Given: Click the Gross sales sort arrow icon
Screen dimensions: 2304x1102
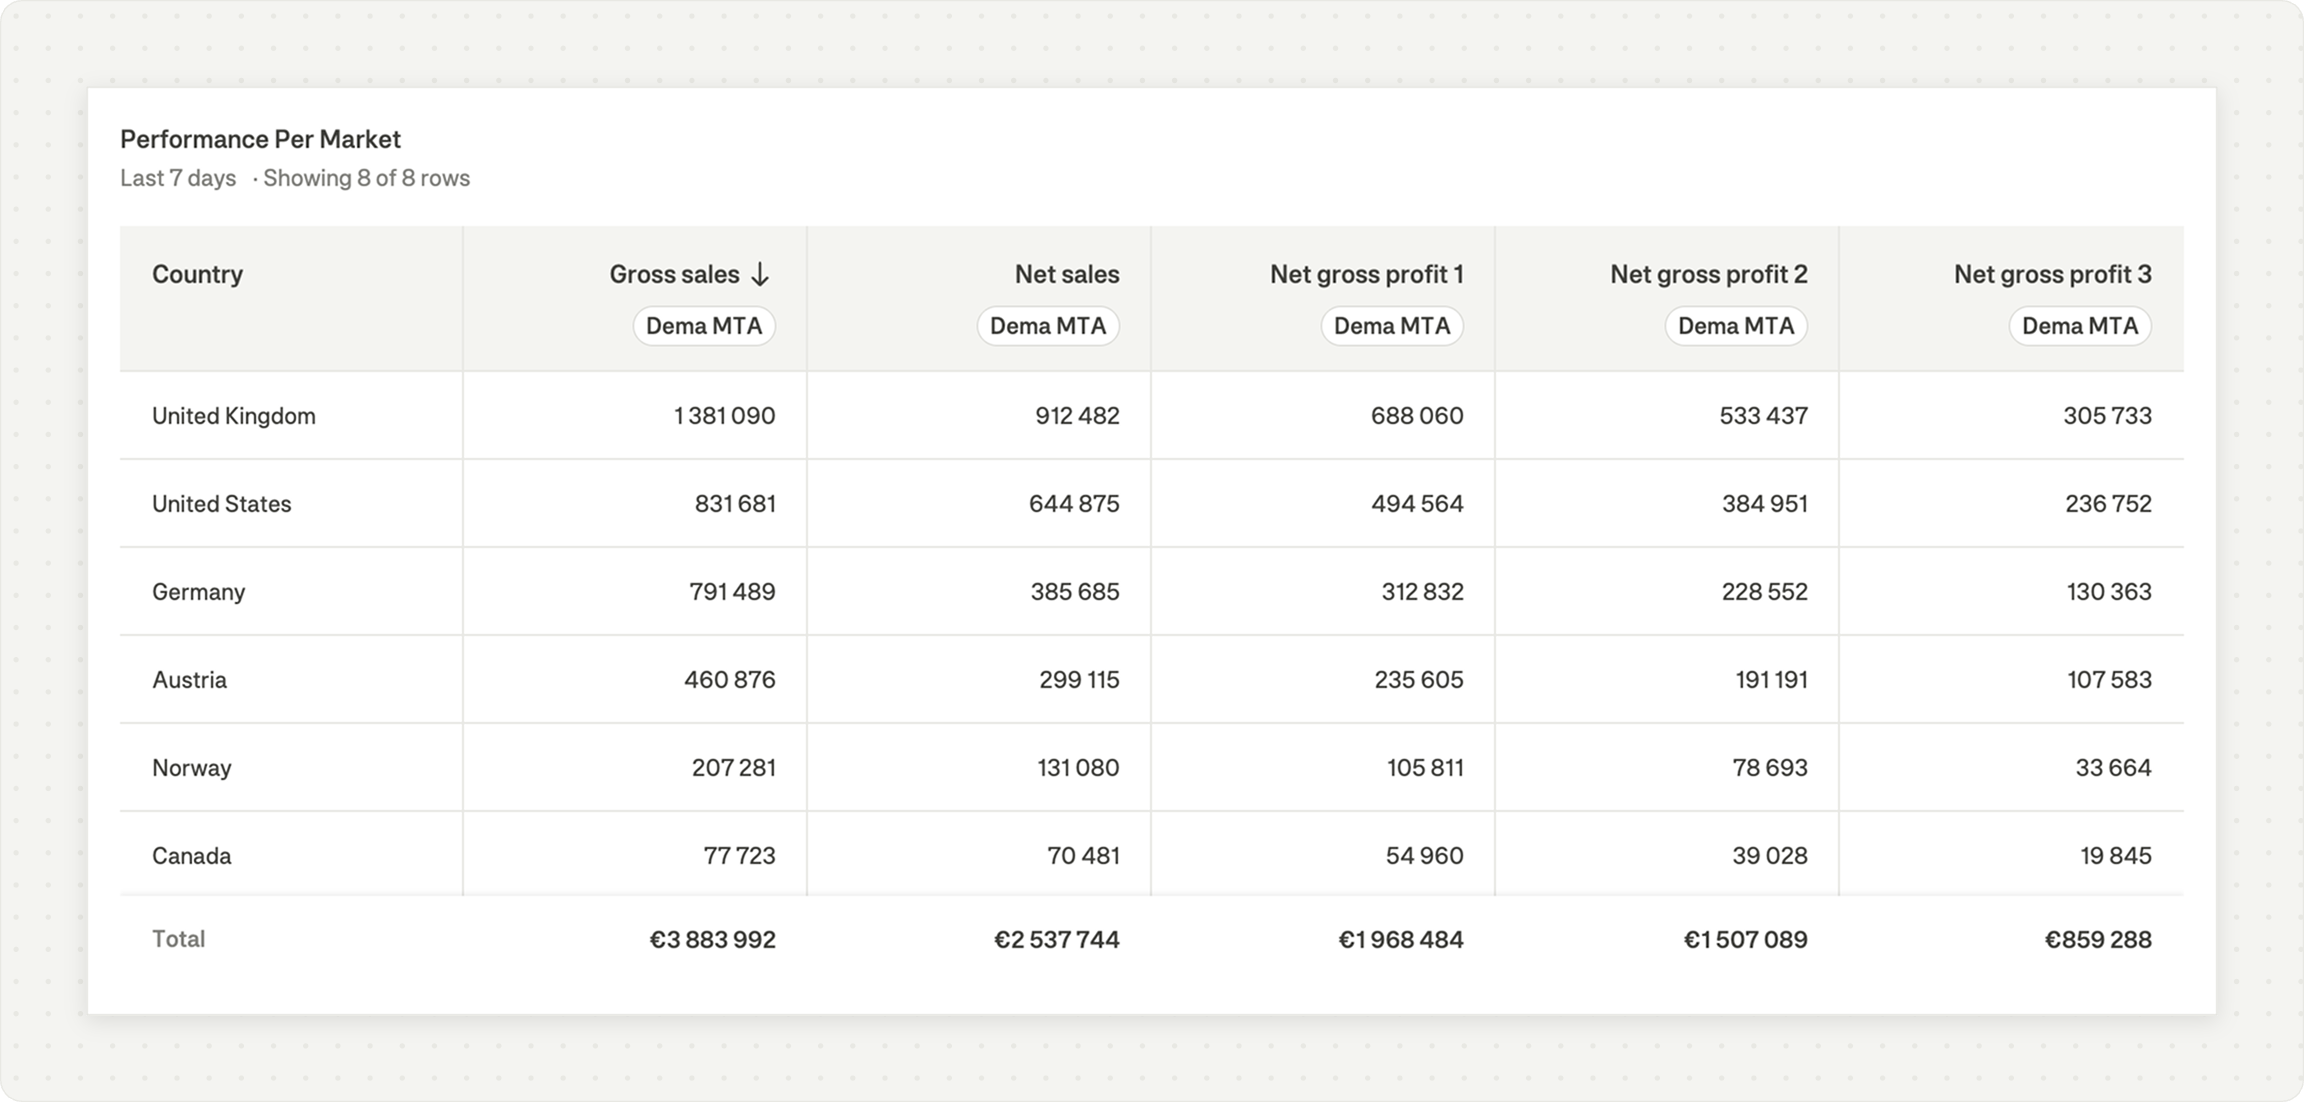Looking at the screenshot, I should tap(760, 275).
